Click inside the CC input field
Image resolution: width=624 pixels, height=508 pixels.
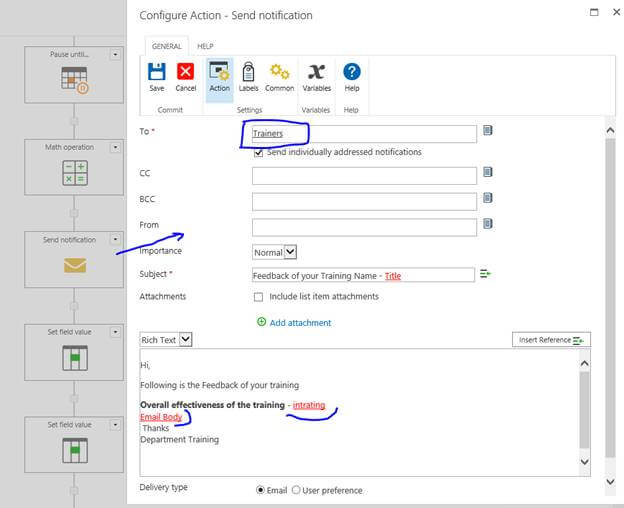tap(364, 175)
